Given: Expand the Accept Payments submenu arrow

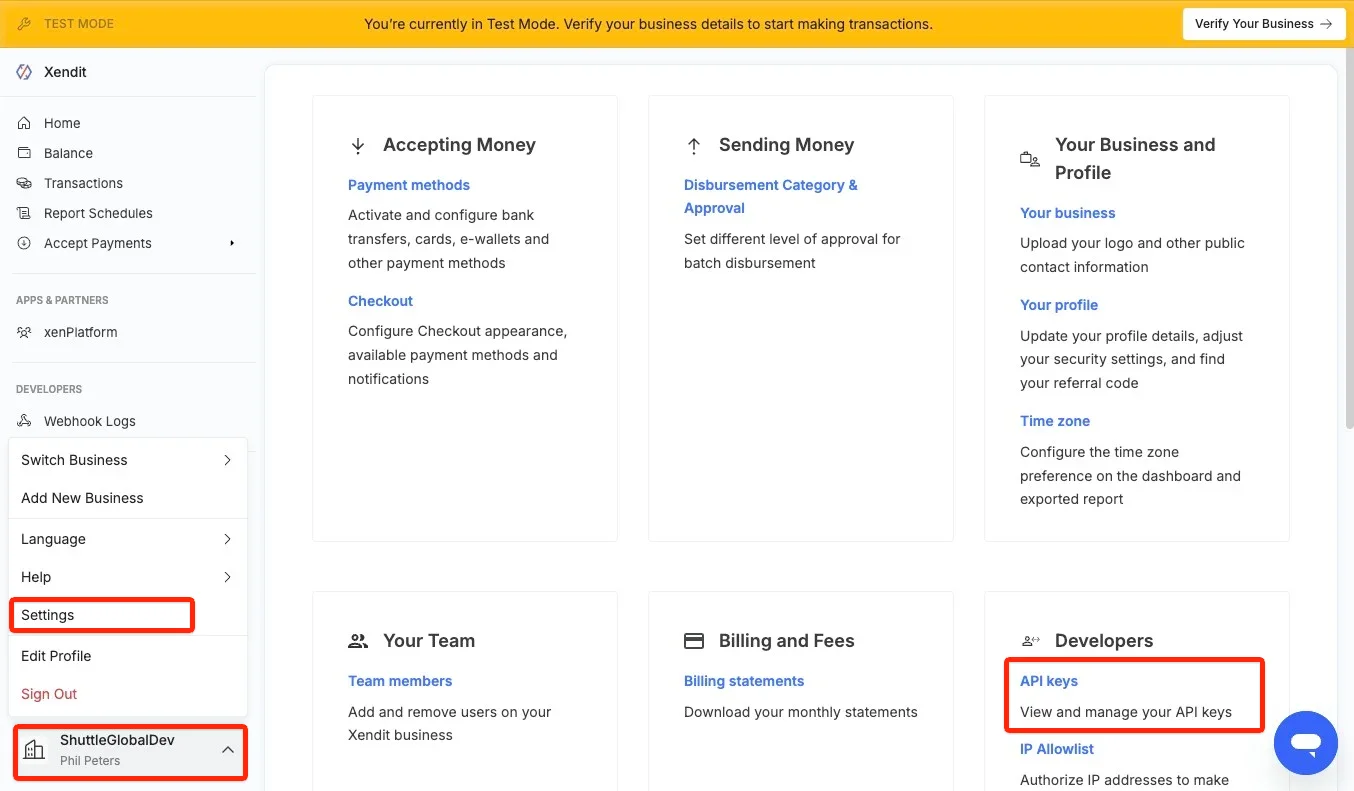Looking at the screenshot, I should 232,243.
